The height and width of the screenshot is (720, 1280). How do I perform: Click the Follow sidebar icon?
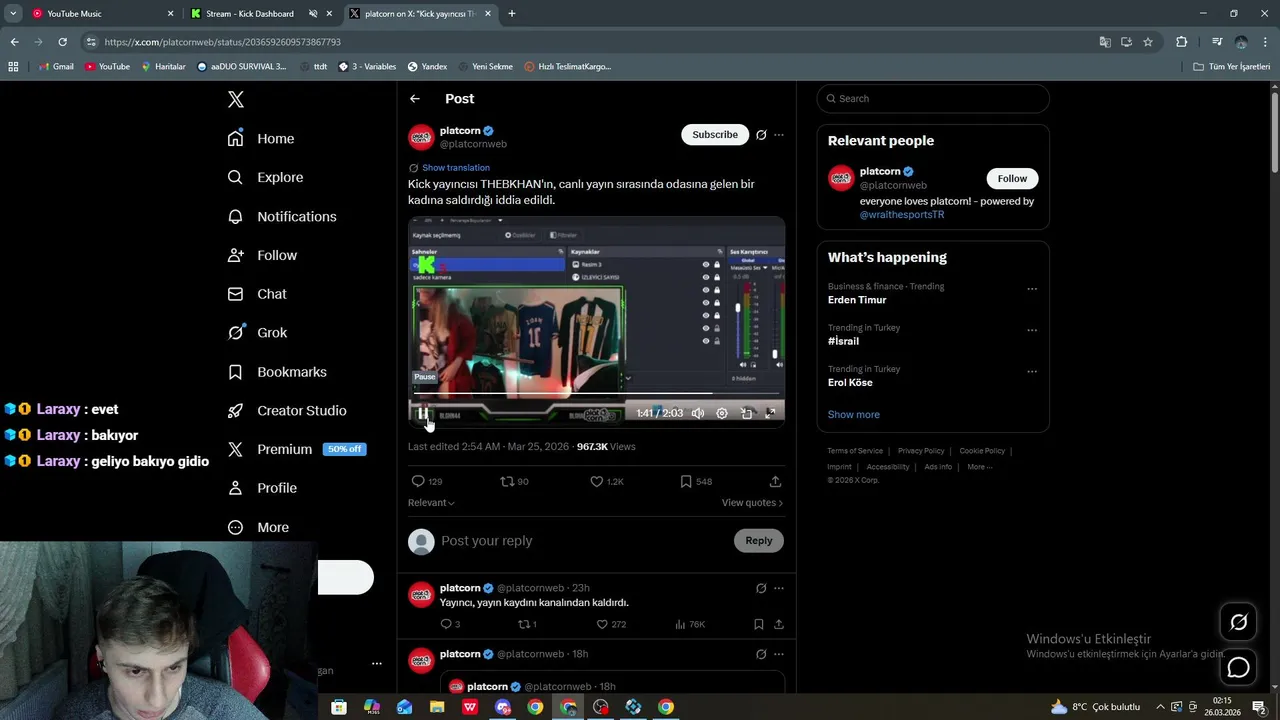point(235,255)
